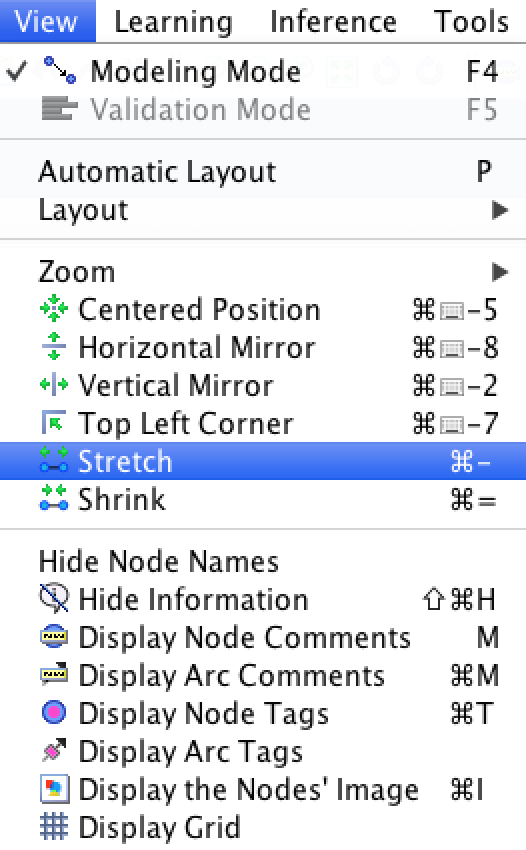Open the Inference menu
Screen dimensions: 526x850
(333, 22)
